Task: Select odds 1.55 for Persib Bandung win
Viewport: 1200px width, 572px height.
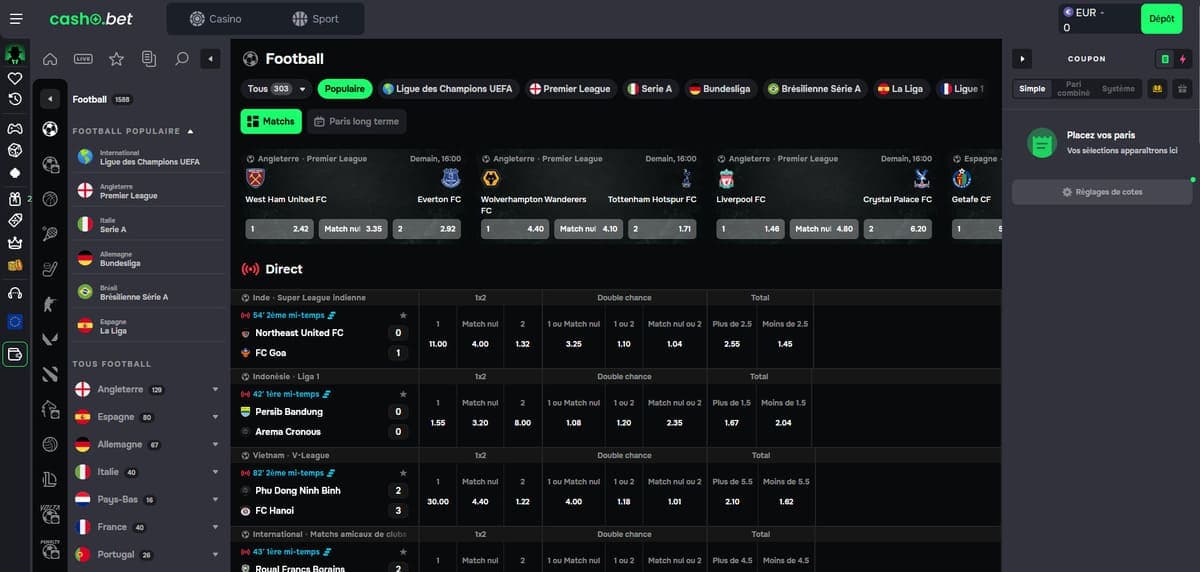Action: coord(438,423)
